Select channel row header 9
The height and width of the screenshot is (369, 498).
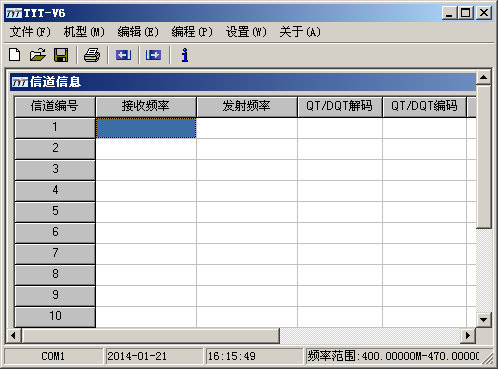55,296
